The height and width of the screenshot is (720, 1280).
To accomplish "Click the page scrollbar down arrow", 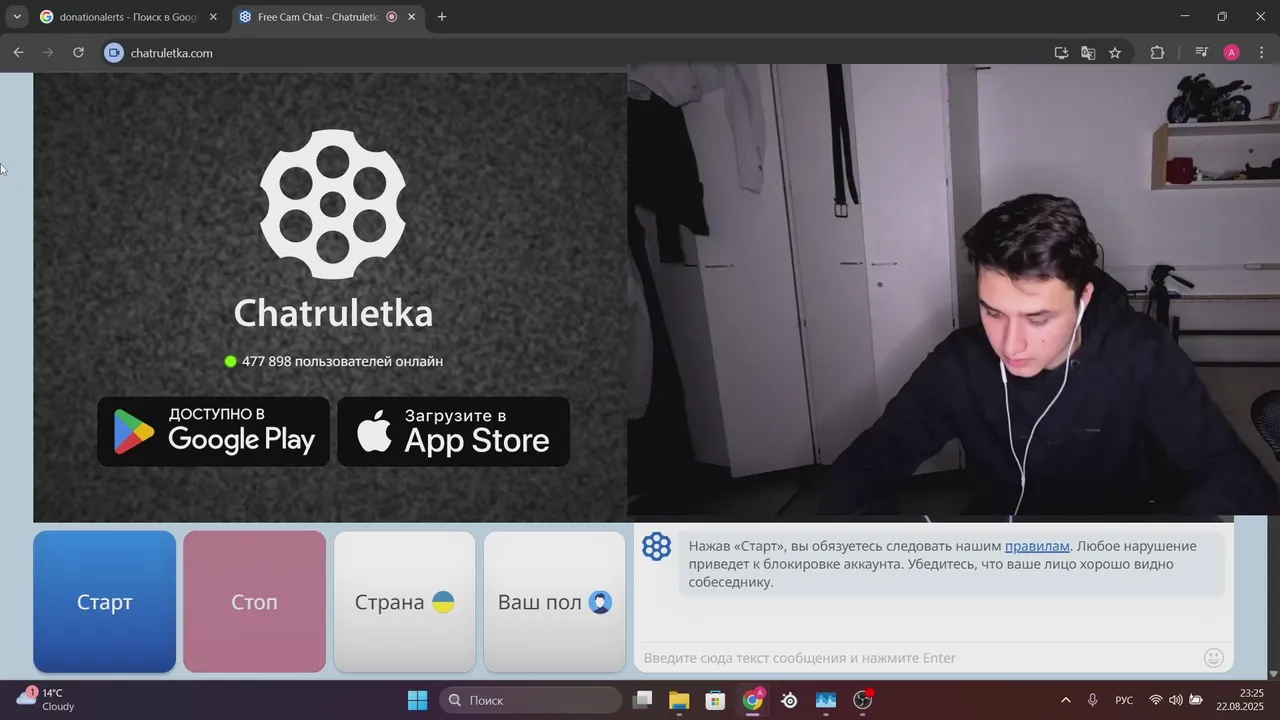I will [1273, 674].
